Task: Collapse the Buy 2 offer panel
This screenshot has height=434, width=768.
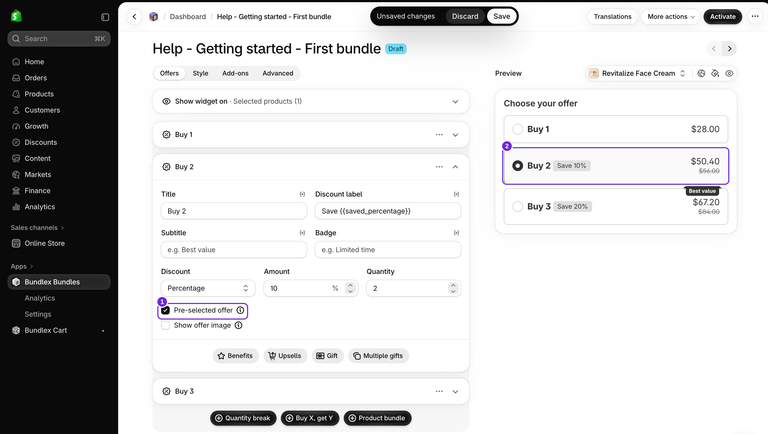Action: coord(456,167)
